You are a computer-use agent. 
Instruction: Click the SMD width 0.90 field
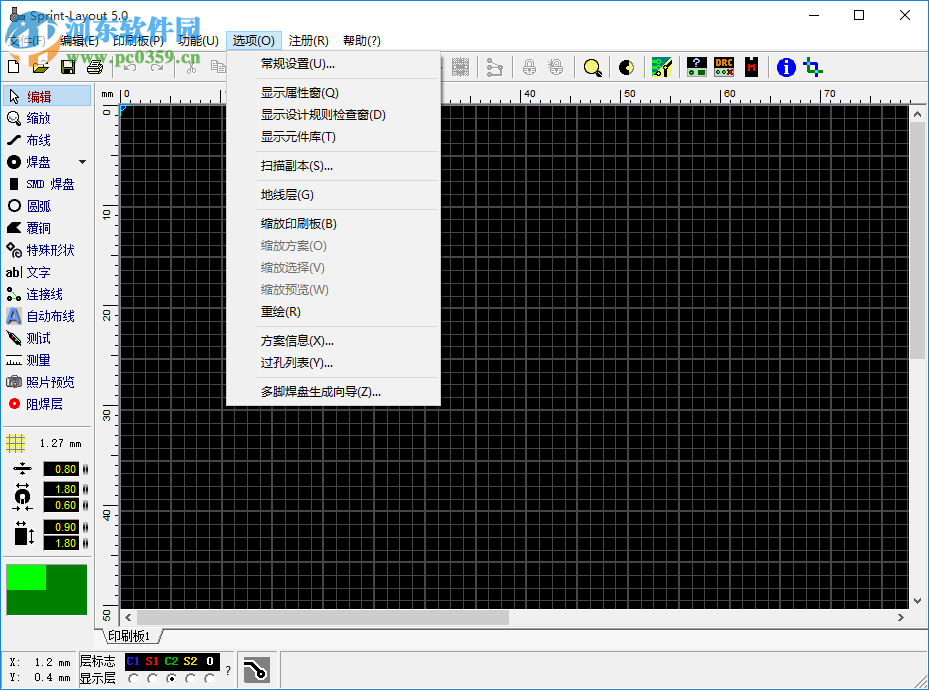click(x=61, y=527)
